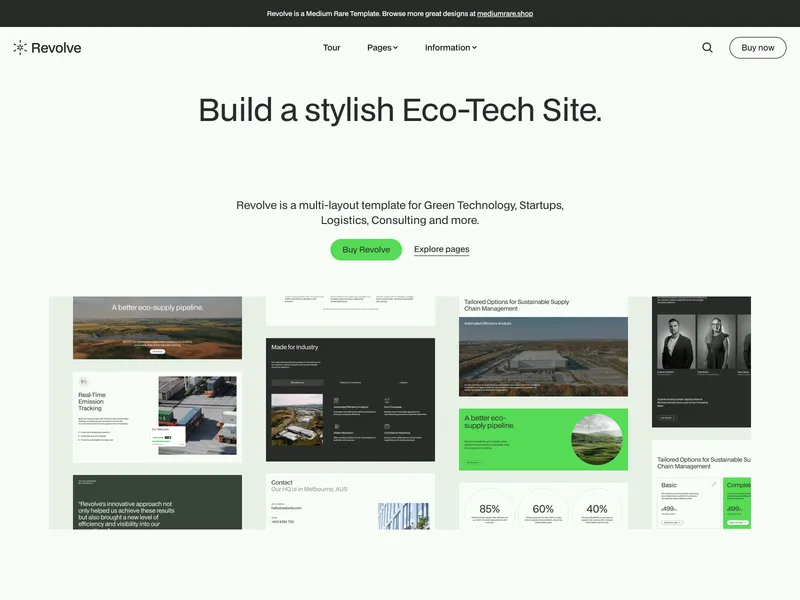Viewport: 800px width, 600px height.
Task: Open the Contact page preview thumbnail
Action: pos(351,501)
